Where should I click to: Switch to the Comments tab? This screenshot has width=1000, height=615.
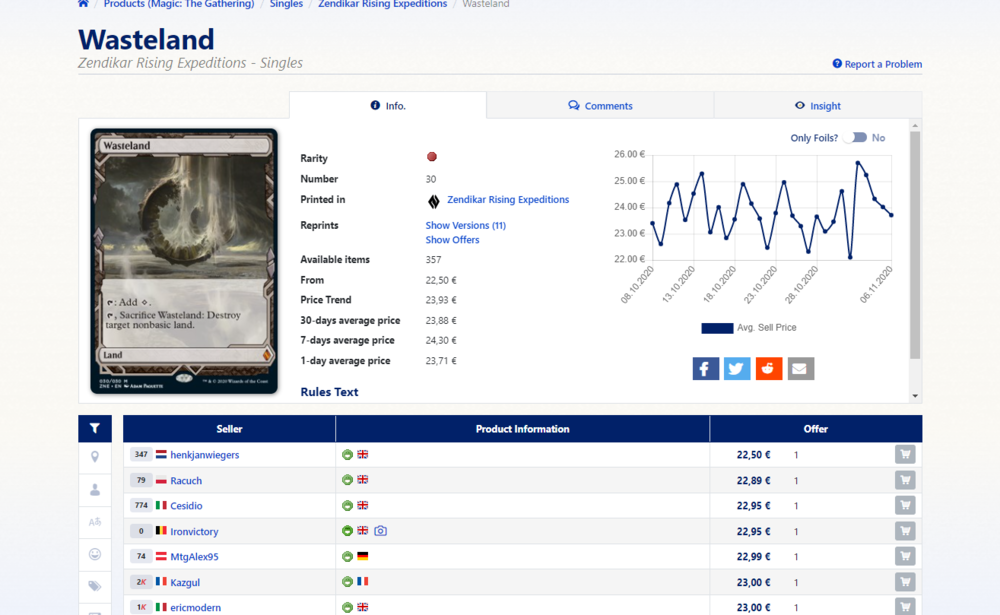[600, 106]
